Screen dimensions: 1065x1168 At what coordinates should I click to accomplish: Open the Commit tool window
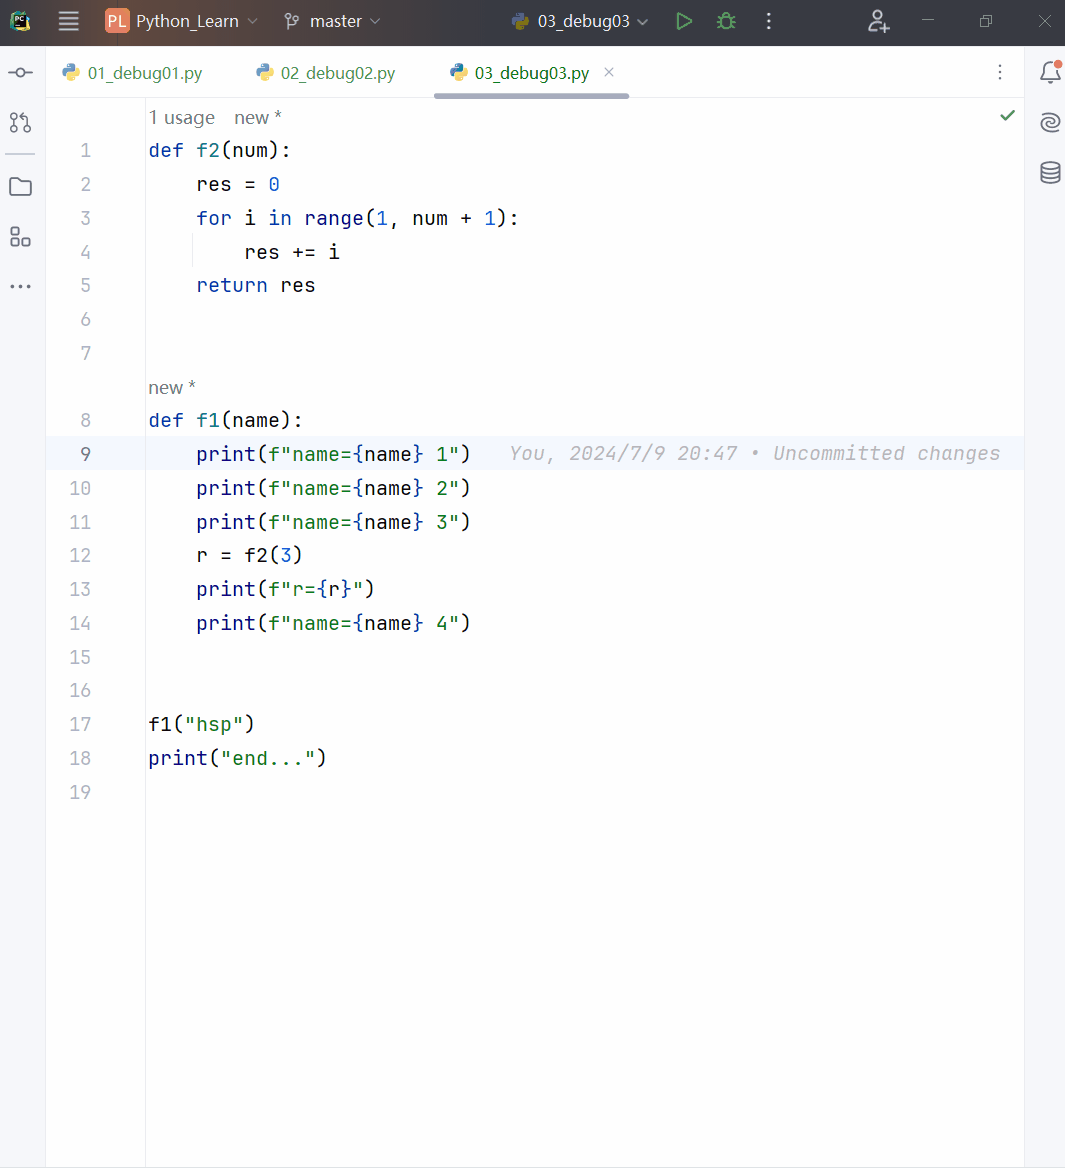(21, 72)
